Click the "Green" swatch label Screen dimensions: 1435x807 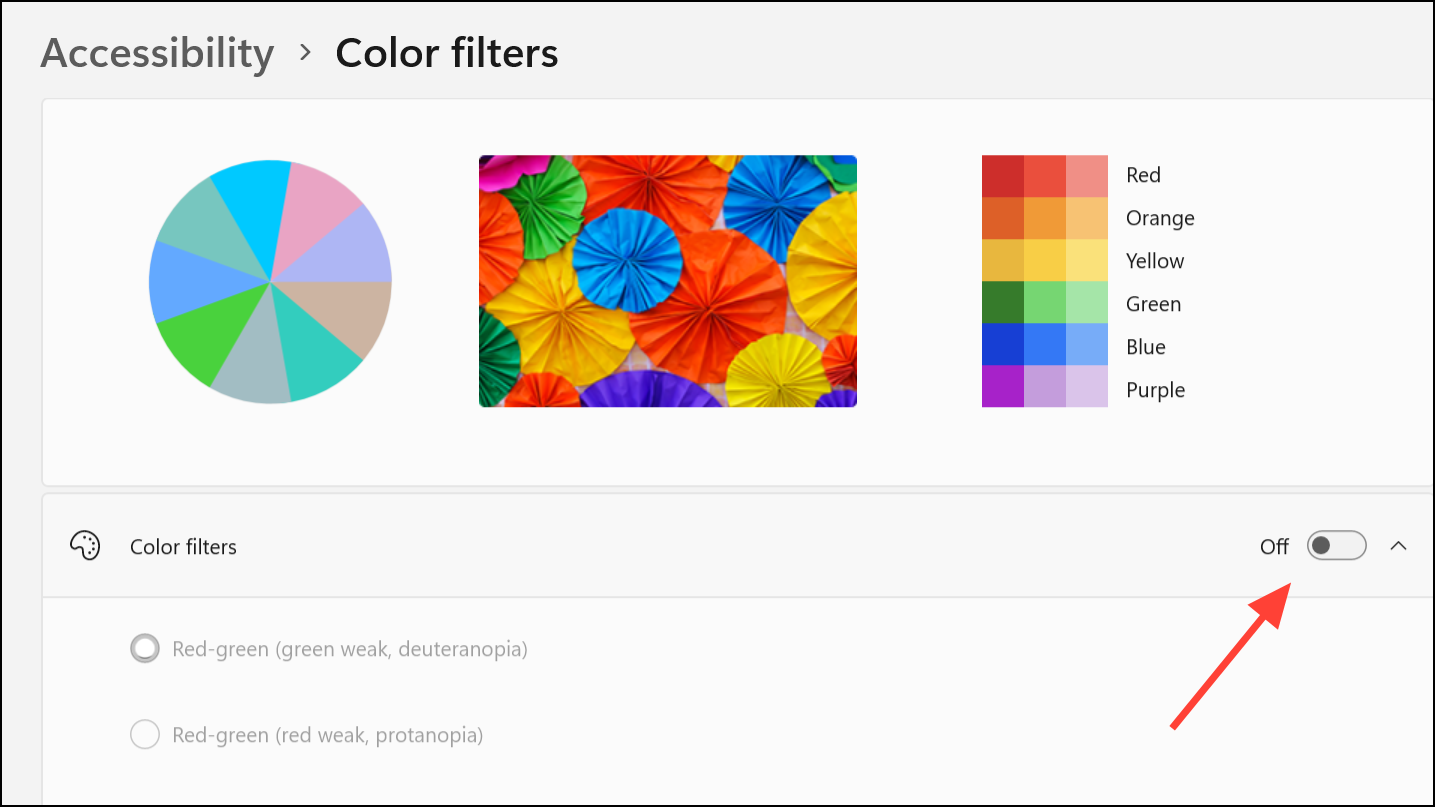pyautogui.click(x=1153, y=304)
